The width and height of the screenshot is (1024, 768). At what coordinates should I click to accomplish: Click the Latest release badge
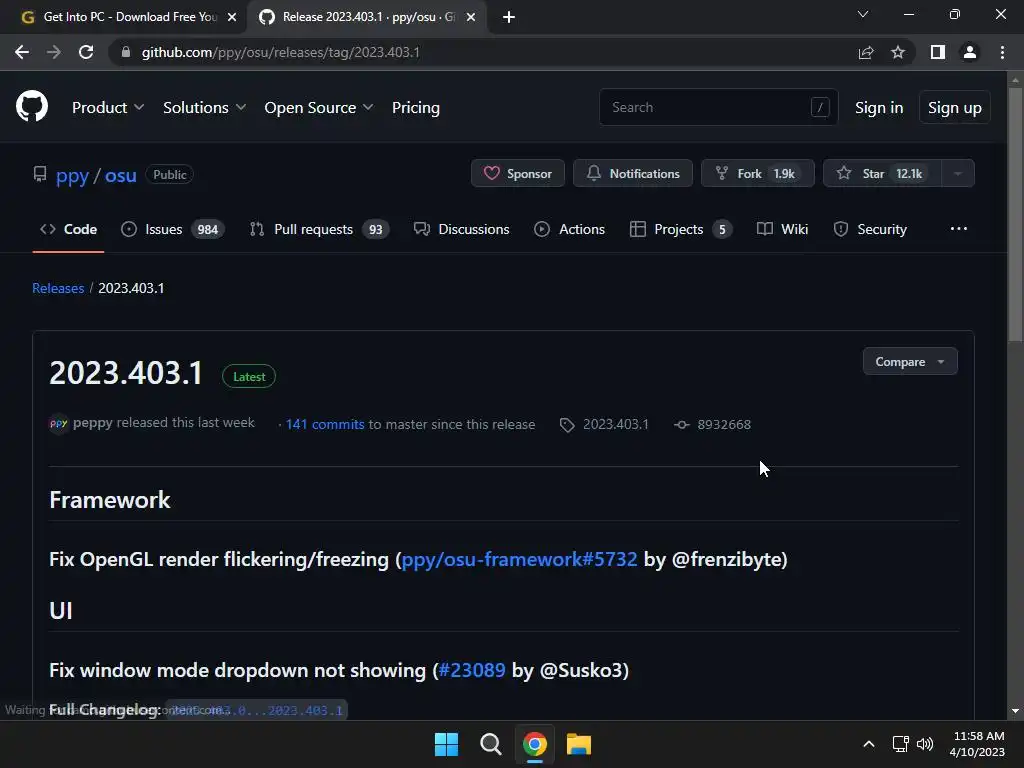pyautogui.click(x=249, y=376)
